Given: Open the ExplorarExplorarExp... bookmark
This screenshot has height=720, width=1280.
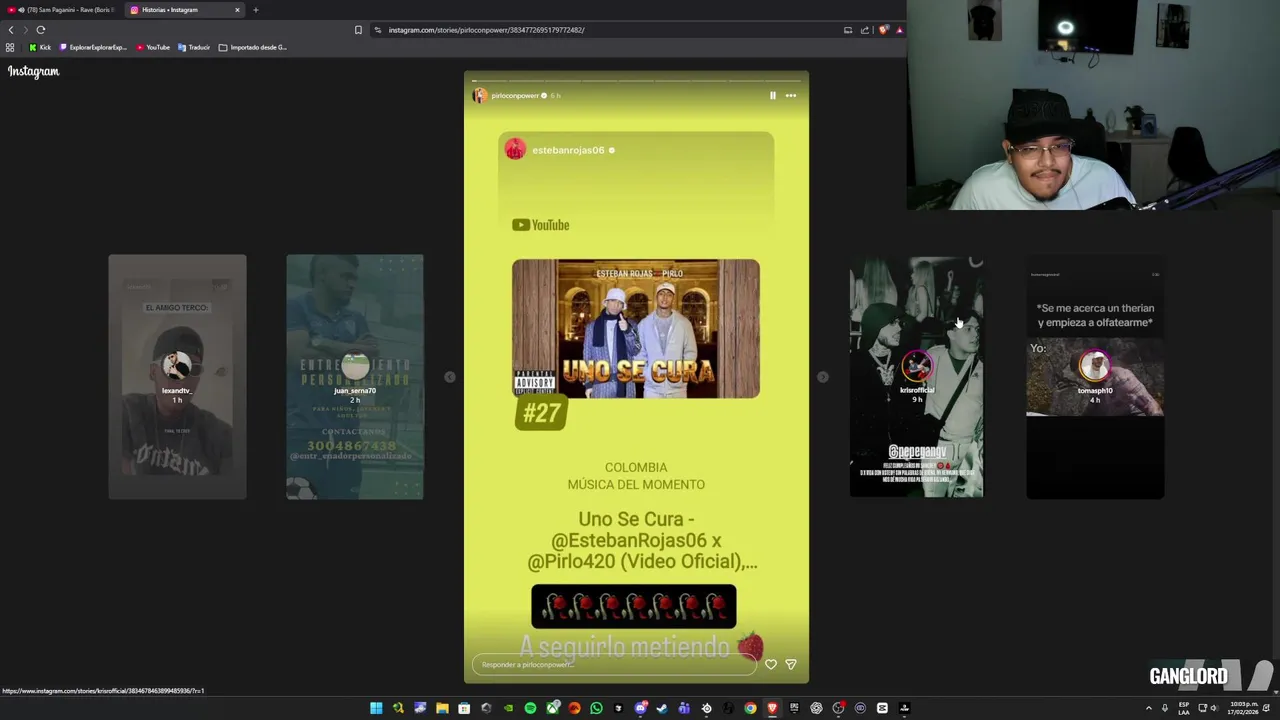Looking at the screenshot, I should (93, 47).
